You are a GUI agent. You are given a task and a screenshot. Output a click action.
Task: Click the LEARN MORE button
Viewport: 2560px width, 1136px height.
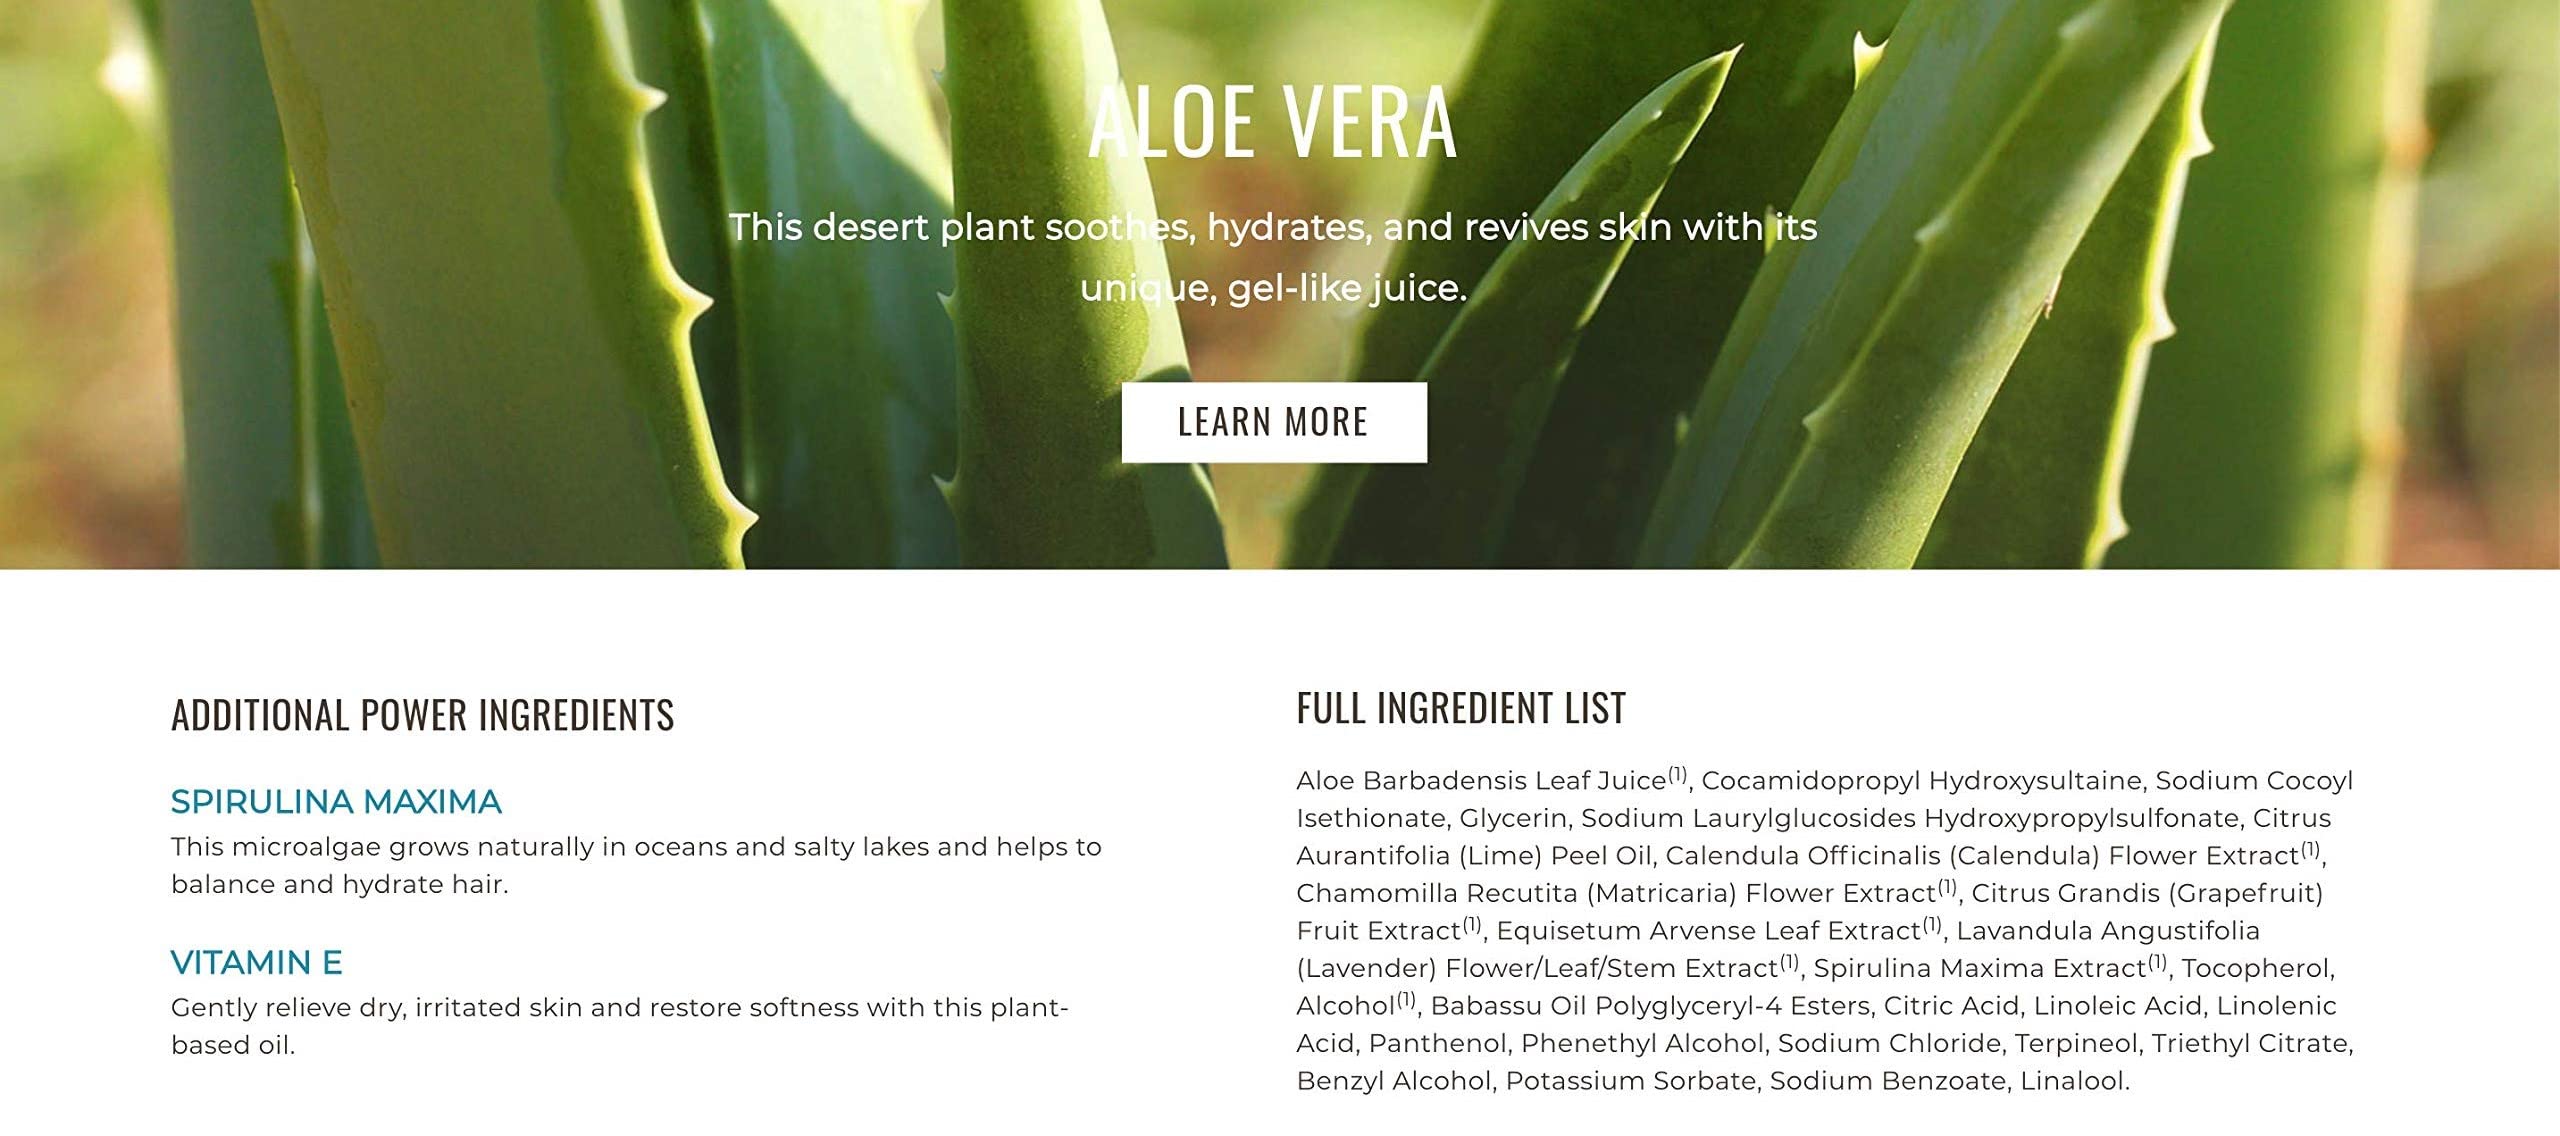[1273, 422]
